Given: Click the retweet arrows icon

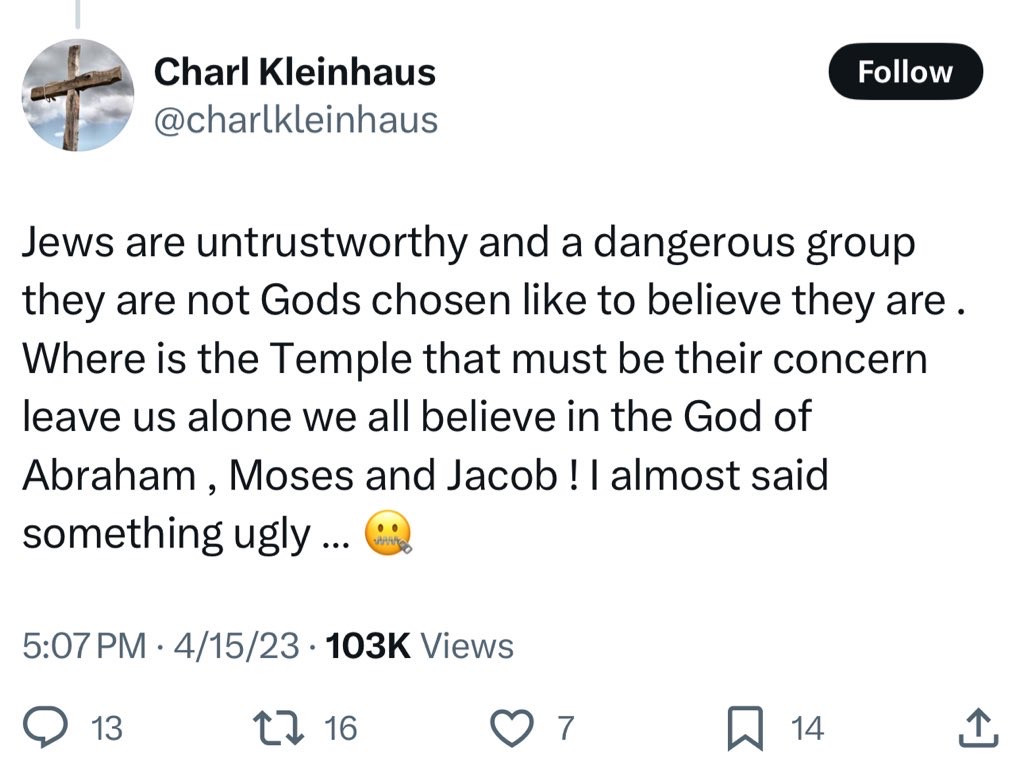Looking at the screenshot, I should pos(279,728).
